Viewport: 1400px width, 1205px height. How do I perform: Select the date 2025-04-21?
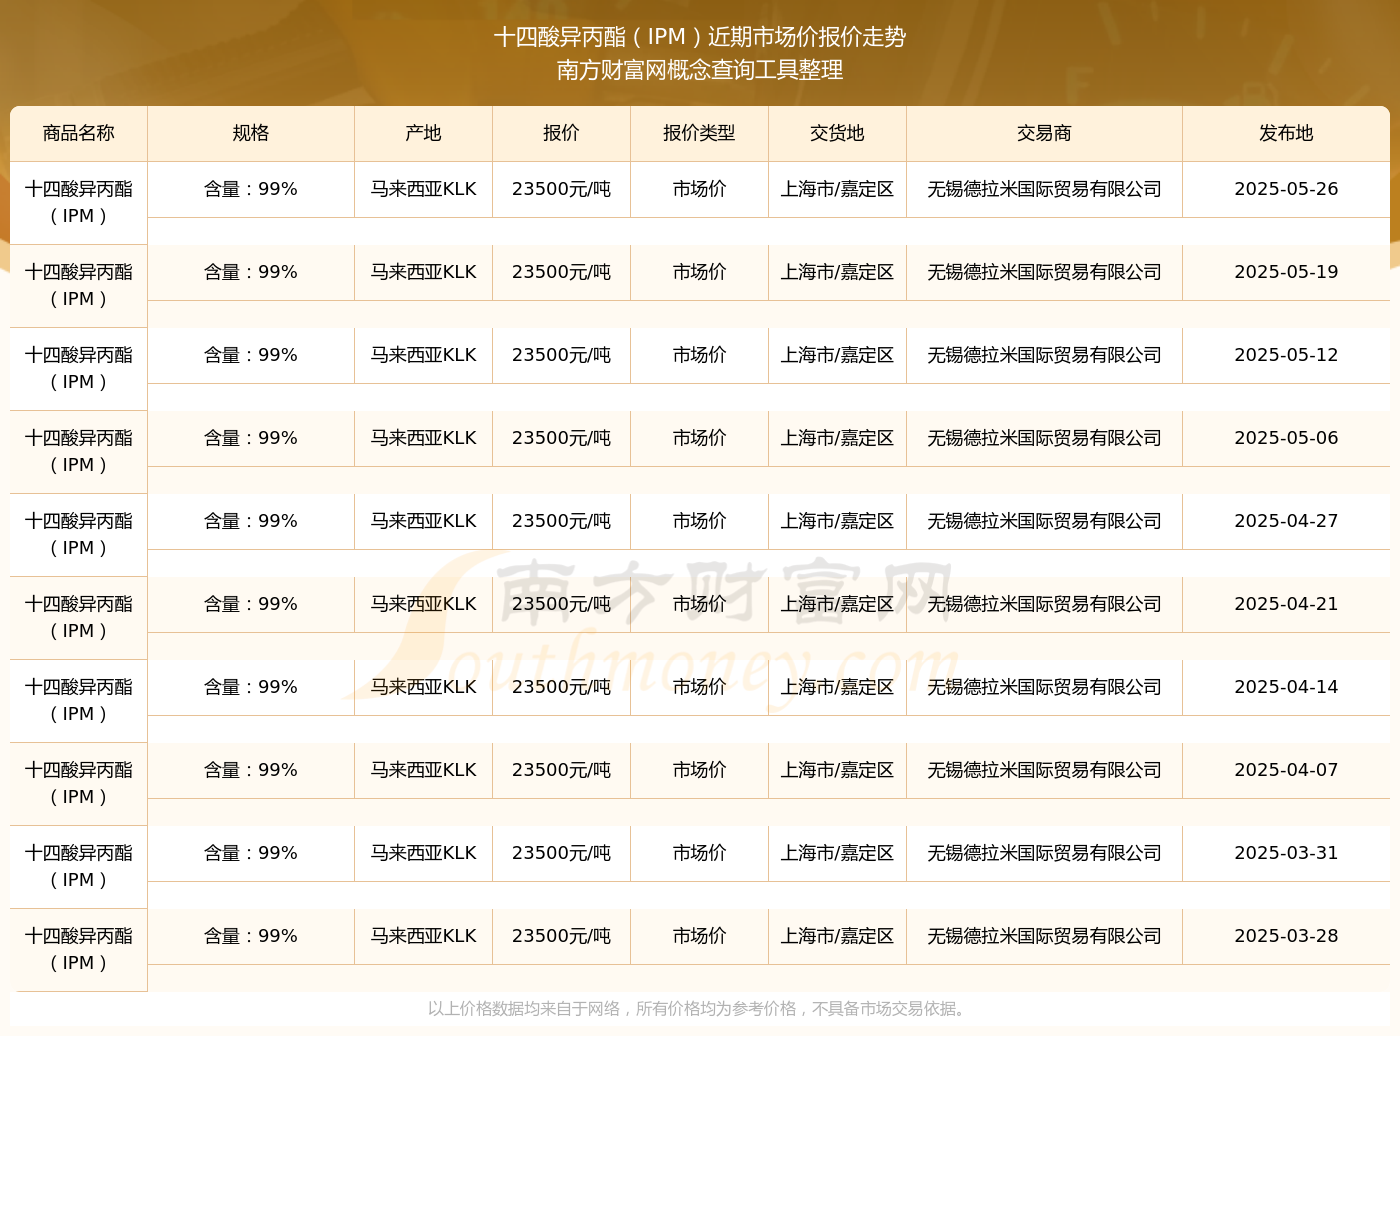pos(1286,604)
